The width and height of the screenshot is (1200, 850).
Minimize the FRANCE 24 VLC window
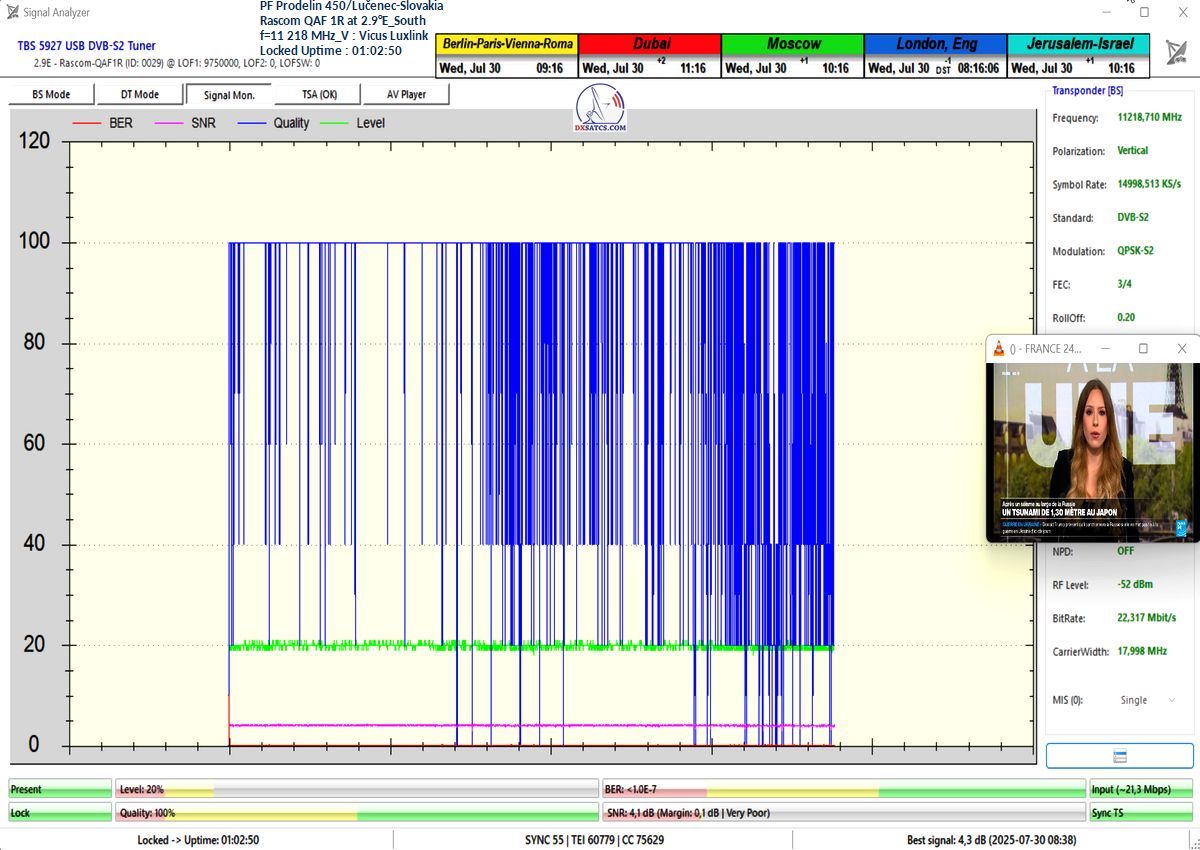[1105, 349]
